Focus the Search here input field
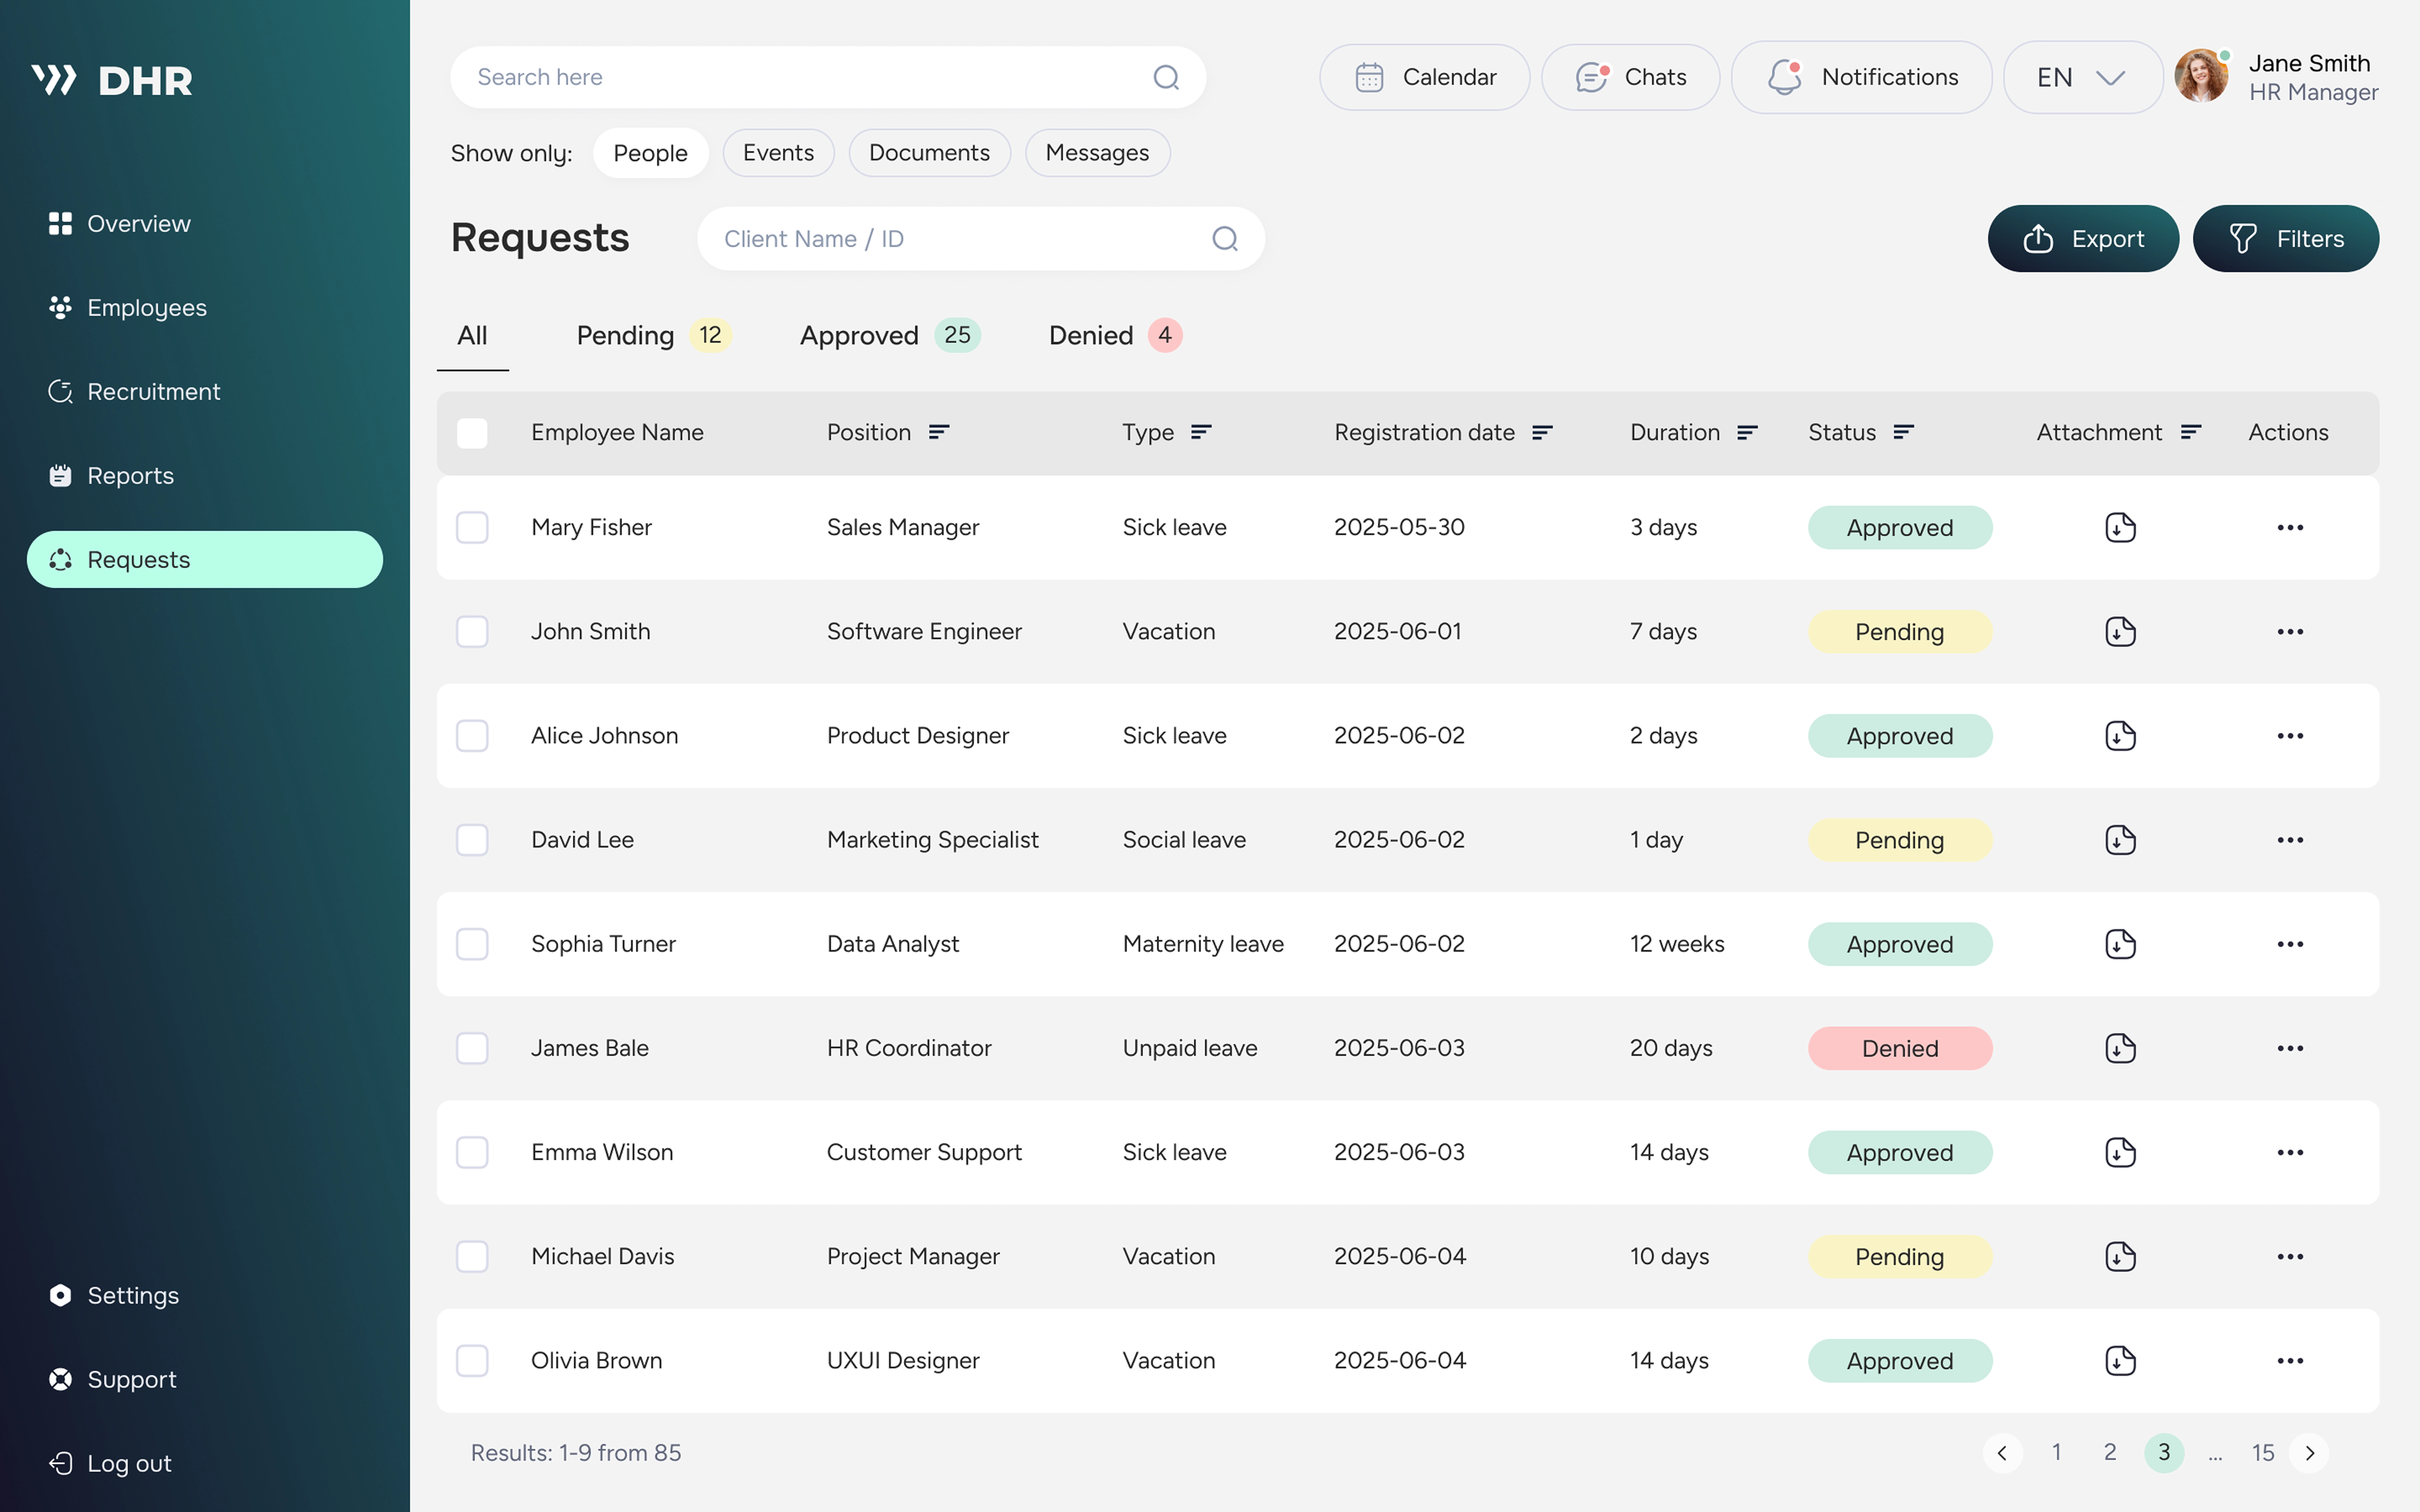The height and width of the screenshot is (1512, 2420). pos(800,77)
